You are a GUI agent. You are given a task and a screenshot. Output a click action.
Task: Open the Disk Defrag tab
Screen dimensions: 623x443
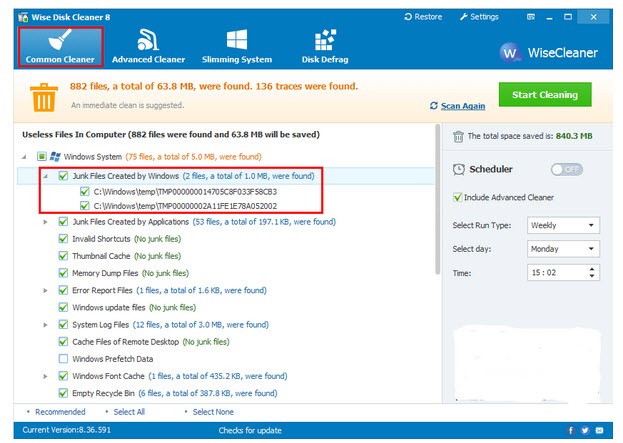325,46
